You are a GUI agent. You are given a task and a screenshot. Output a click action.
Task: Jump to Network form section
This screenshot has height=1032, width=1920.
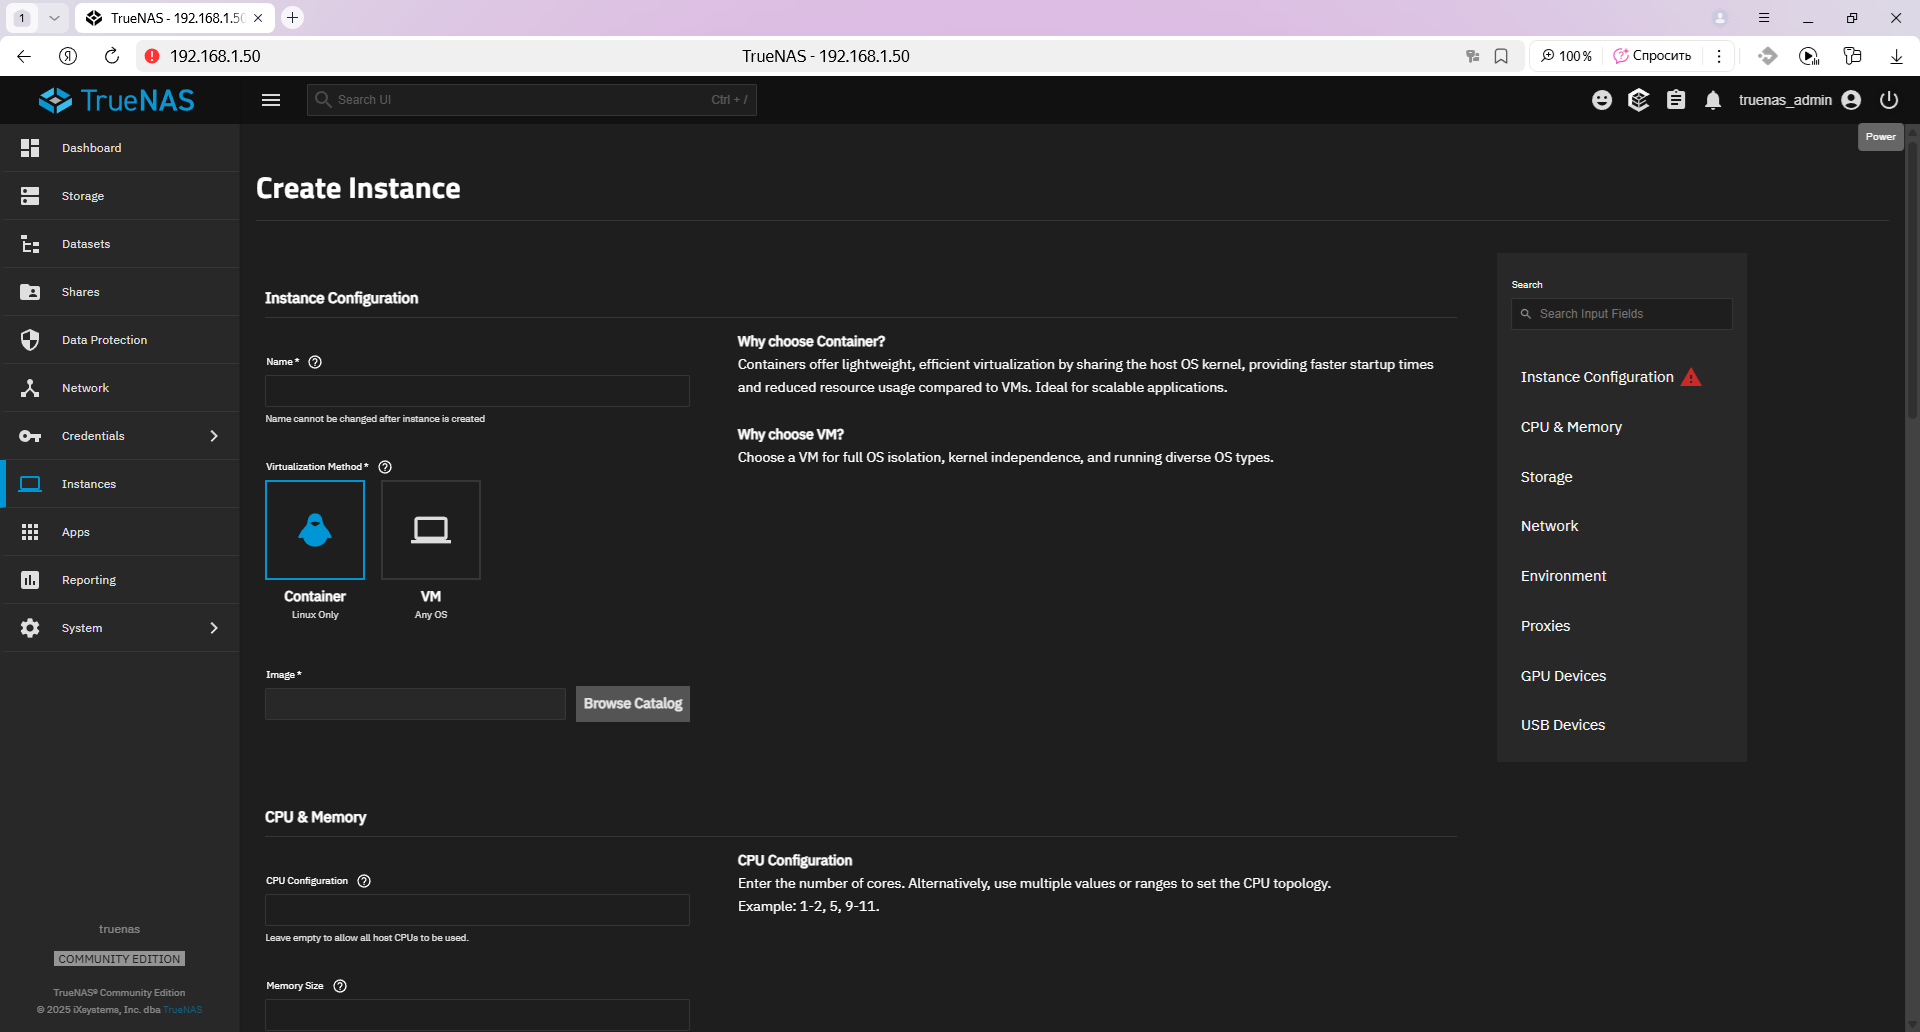tap(1549, 526)
